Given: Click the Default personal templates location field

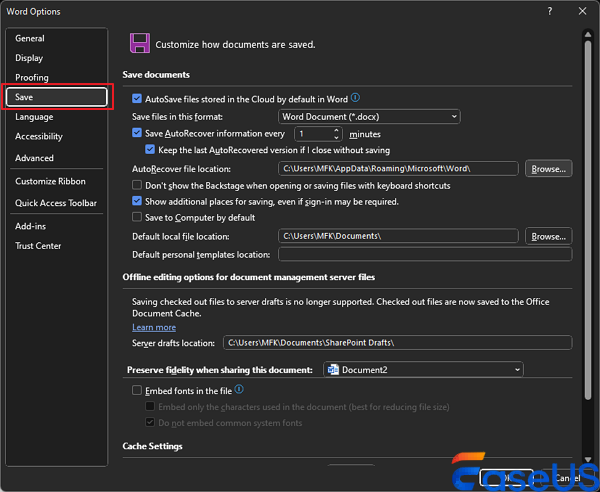Looking at the screenshot, I should coord(425,255).
